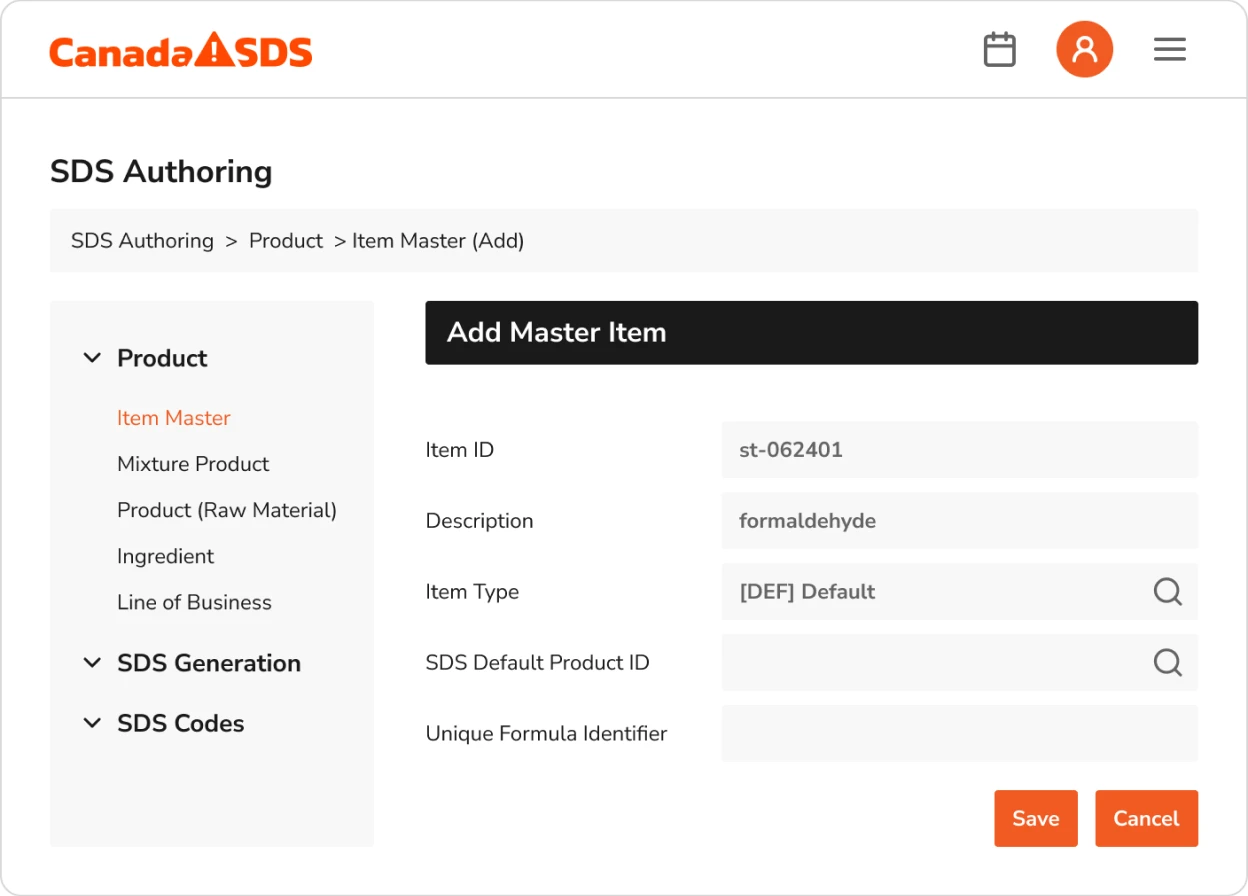Image resolution: width=1248 pixels, height=896 pixels.
Task: Search SDS Default Product ID magnifier
Action: click(1168, 662)
